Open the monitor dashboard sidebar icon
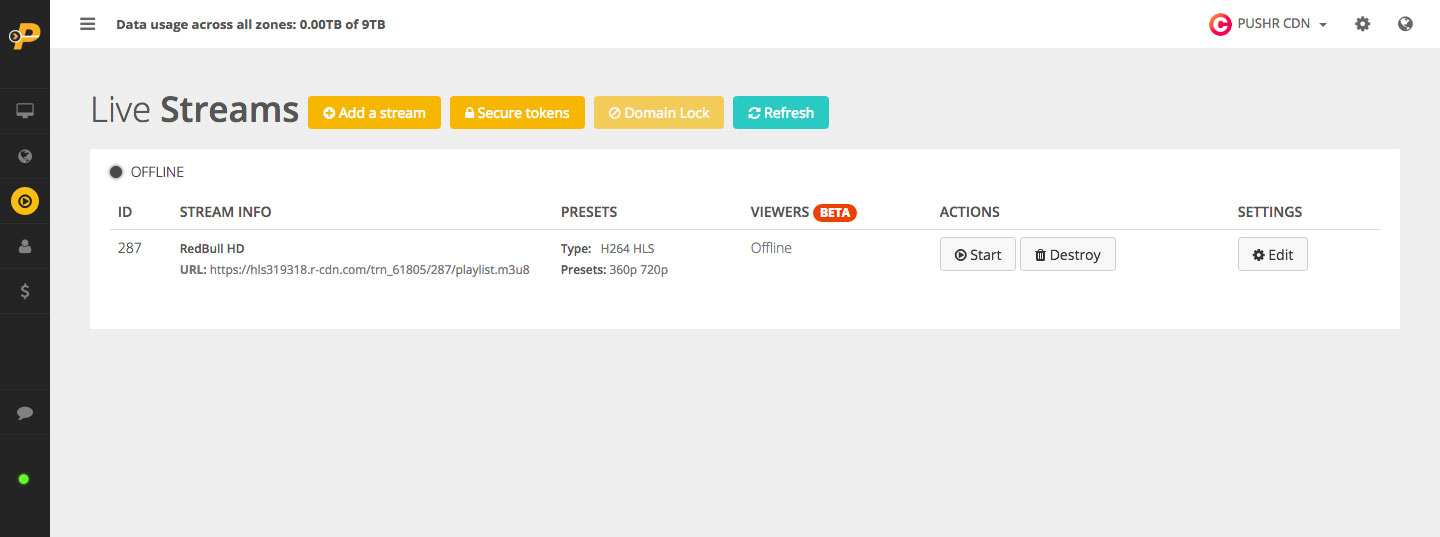 coord(25,111)
